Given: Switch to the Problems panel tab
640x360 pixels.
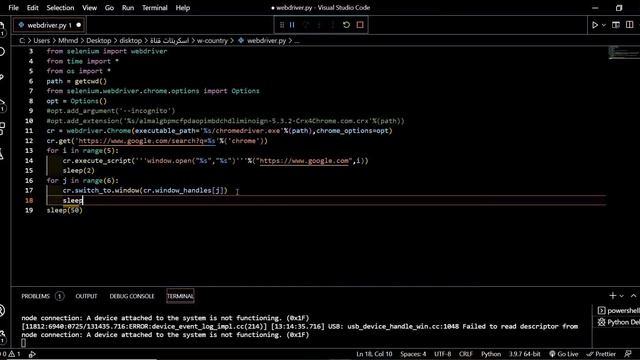Looking at the screenshot, I should pyautogui.click(x=36, y=296).
